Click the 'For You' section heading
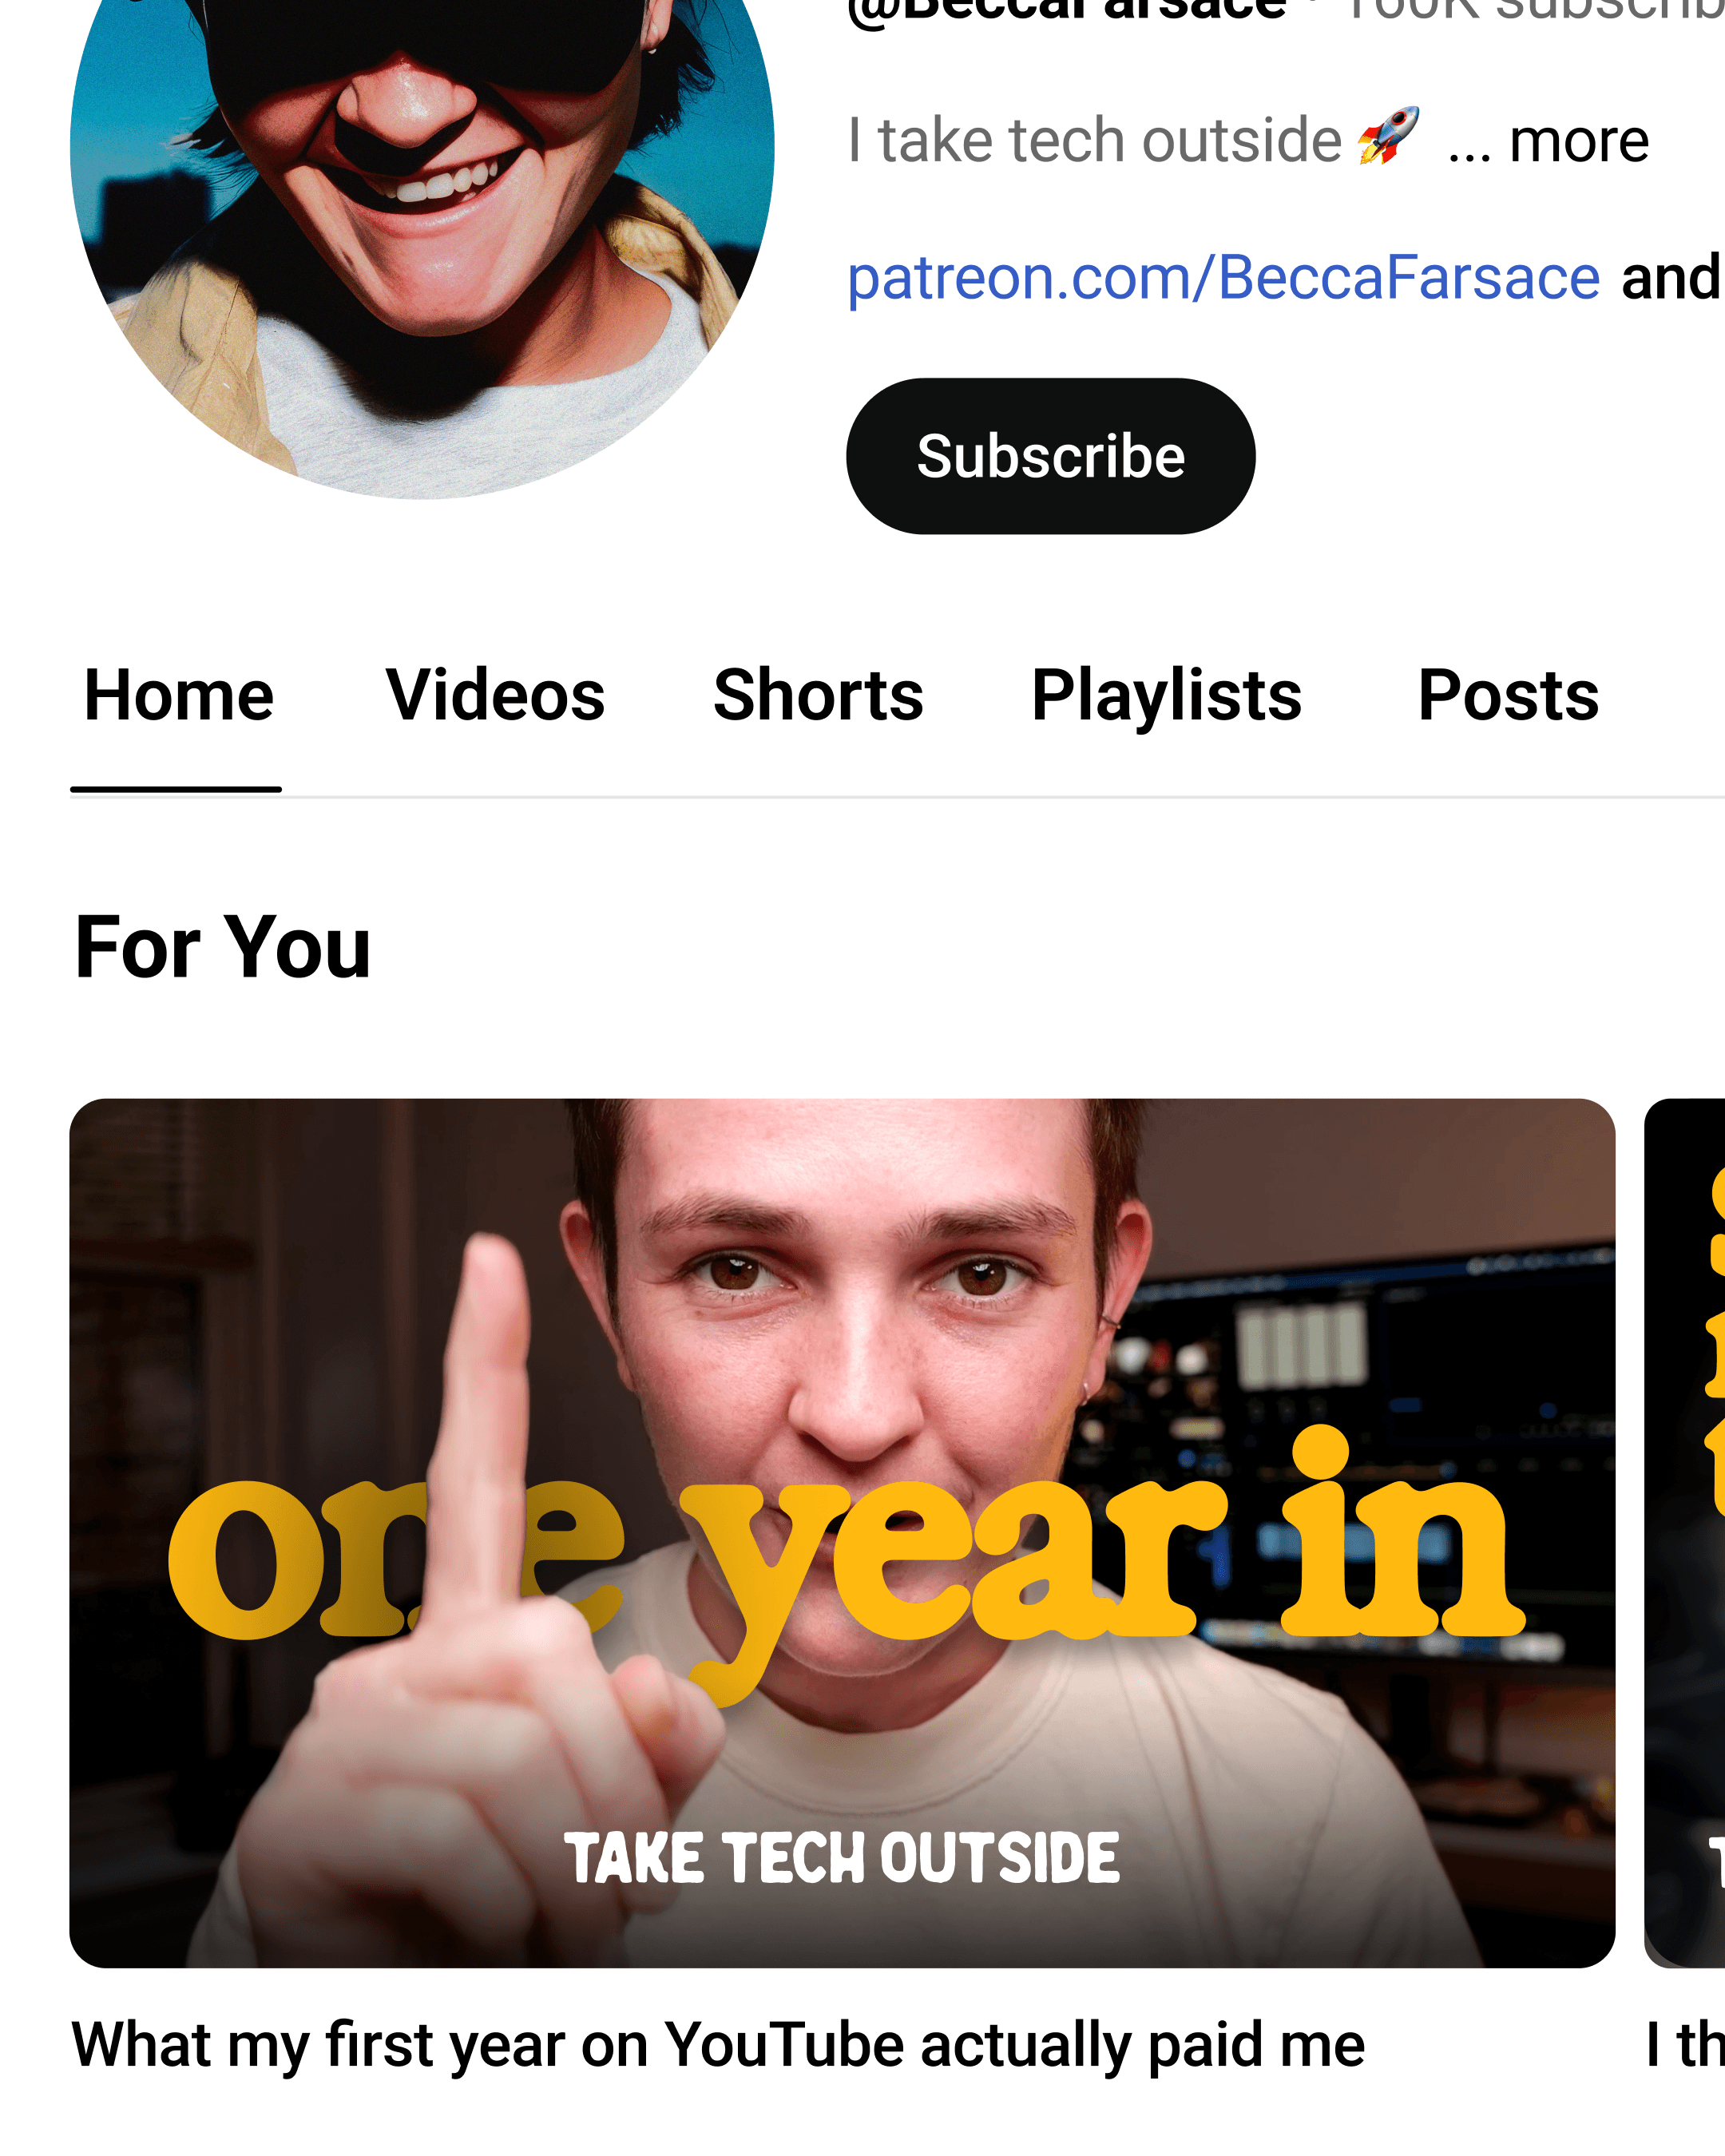Viewport: 1725px width, 2156px height. (222, 946)
